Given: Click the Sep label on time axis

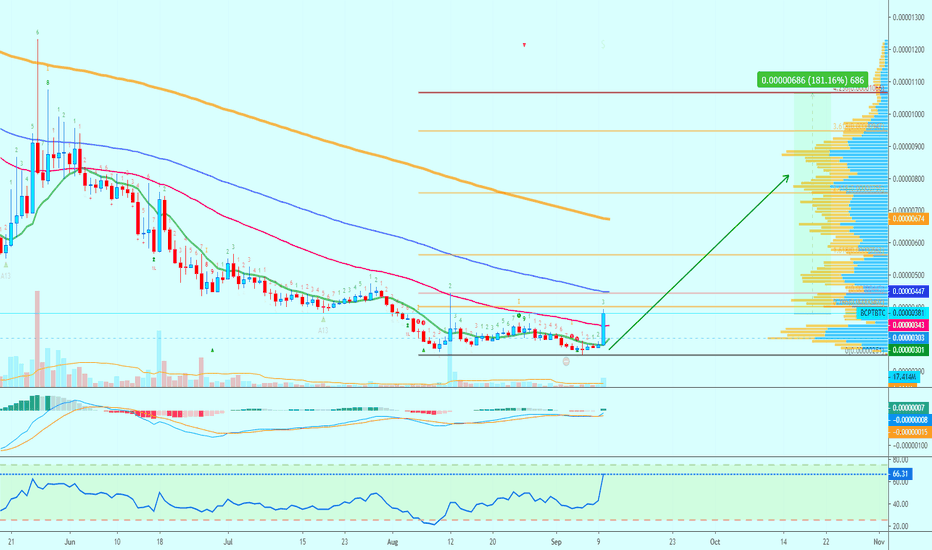Looking at the screenshot, I should click(556, 542).
